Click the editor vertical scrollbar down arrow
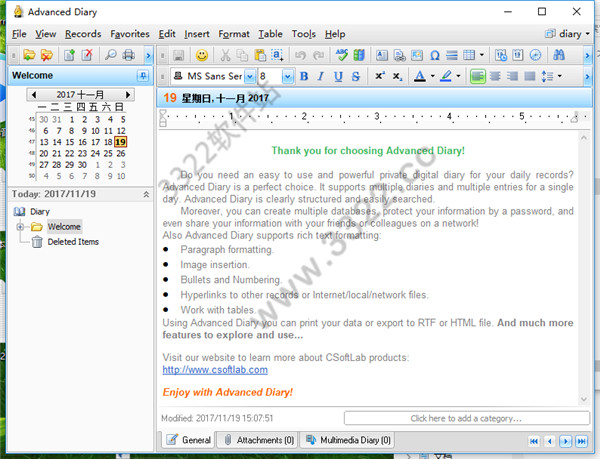Image resolution: width=600 pixels, height=459 pixels. (x=584, y=399)
